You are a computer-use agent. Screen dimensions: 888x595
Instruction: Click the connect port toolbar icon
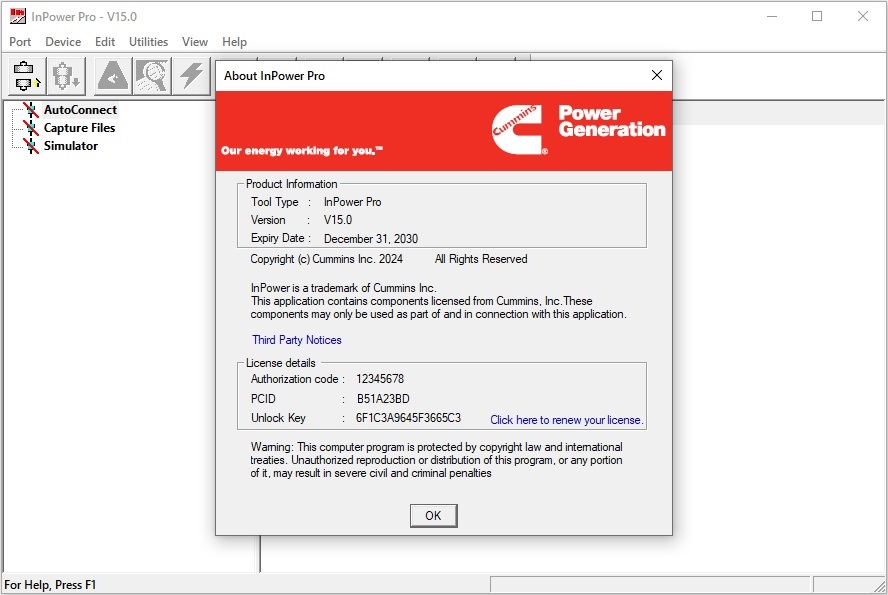25,76
